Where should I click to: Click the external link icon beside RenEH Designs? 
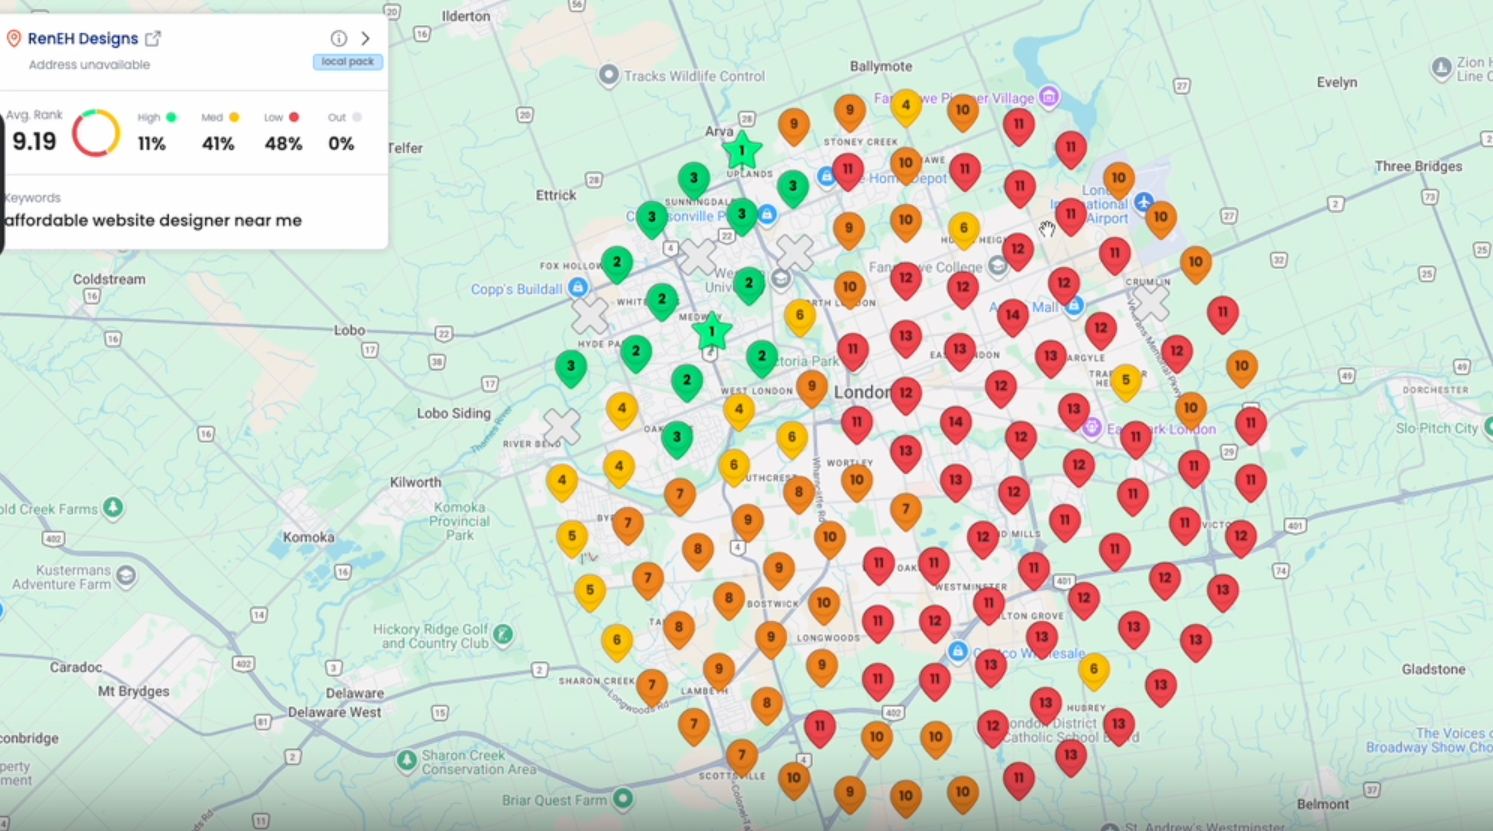coord(153,39)
